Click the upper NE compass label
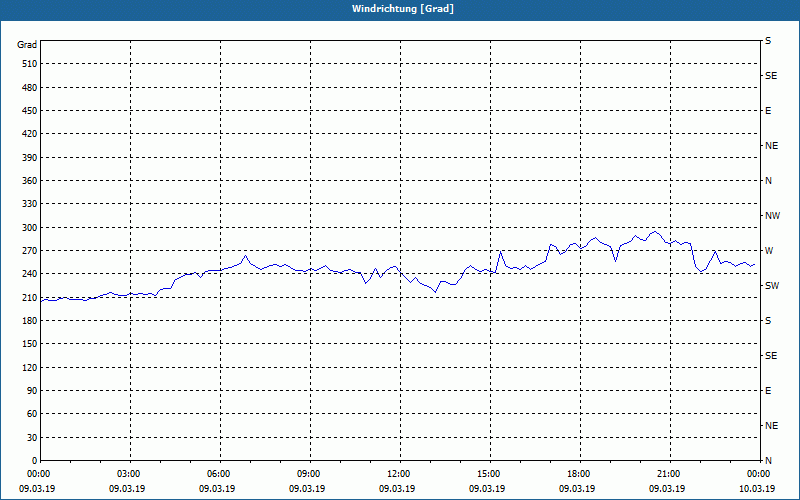 pyautogui.click(x=771, y=146)
